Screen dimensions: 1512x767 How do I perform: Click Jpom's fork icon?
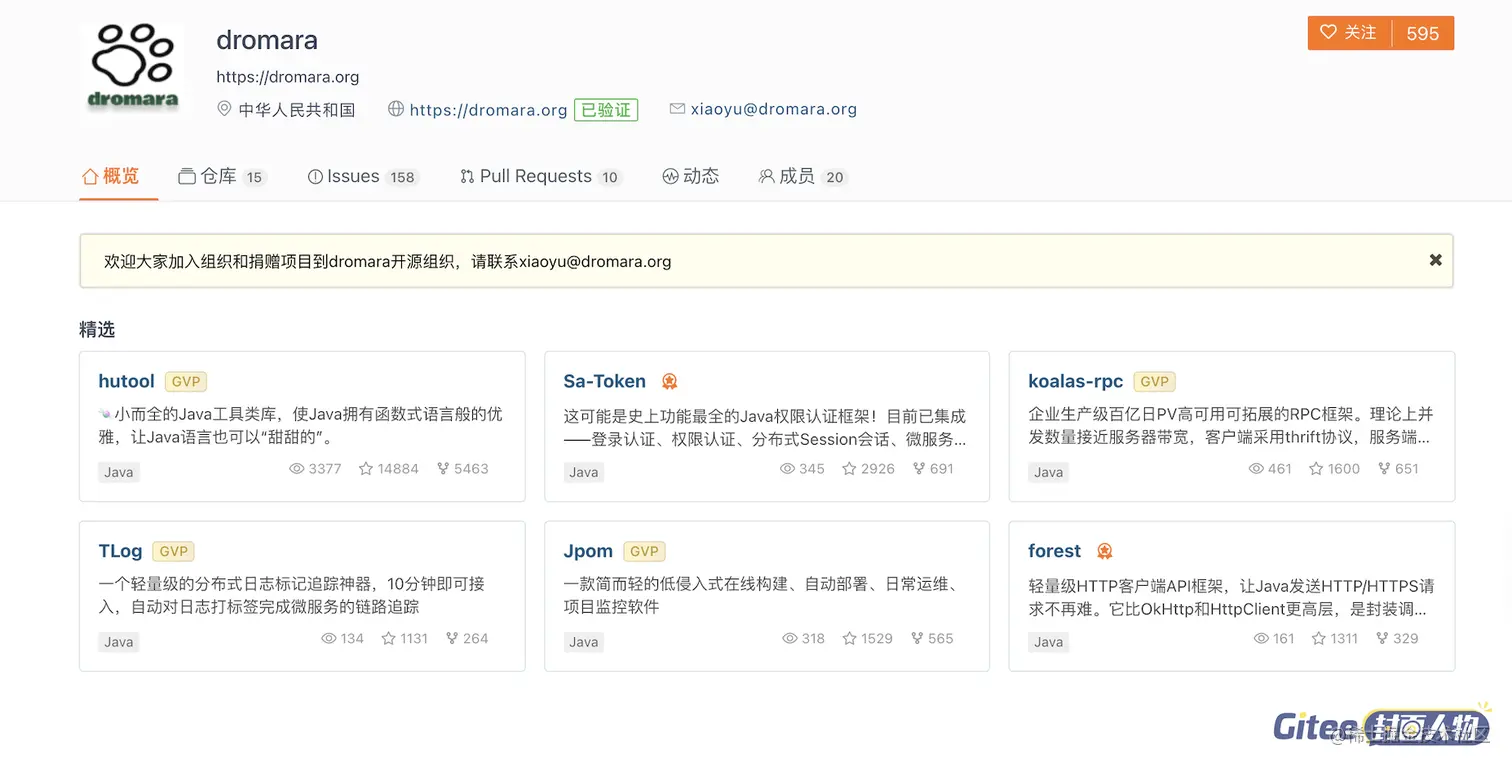tap(917, 638)
